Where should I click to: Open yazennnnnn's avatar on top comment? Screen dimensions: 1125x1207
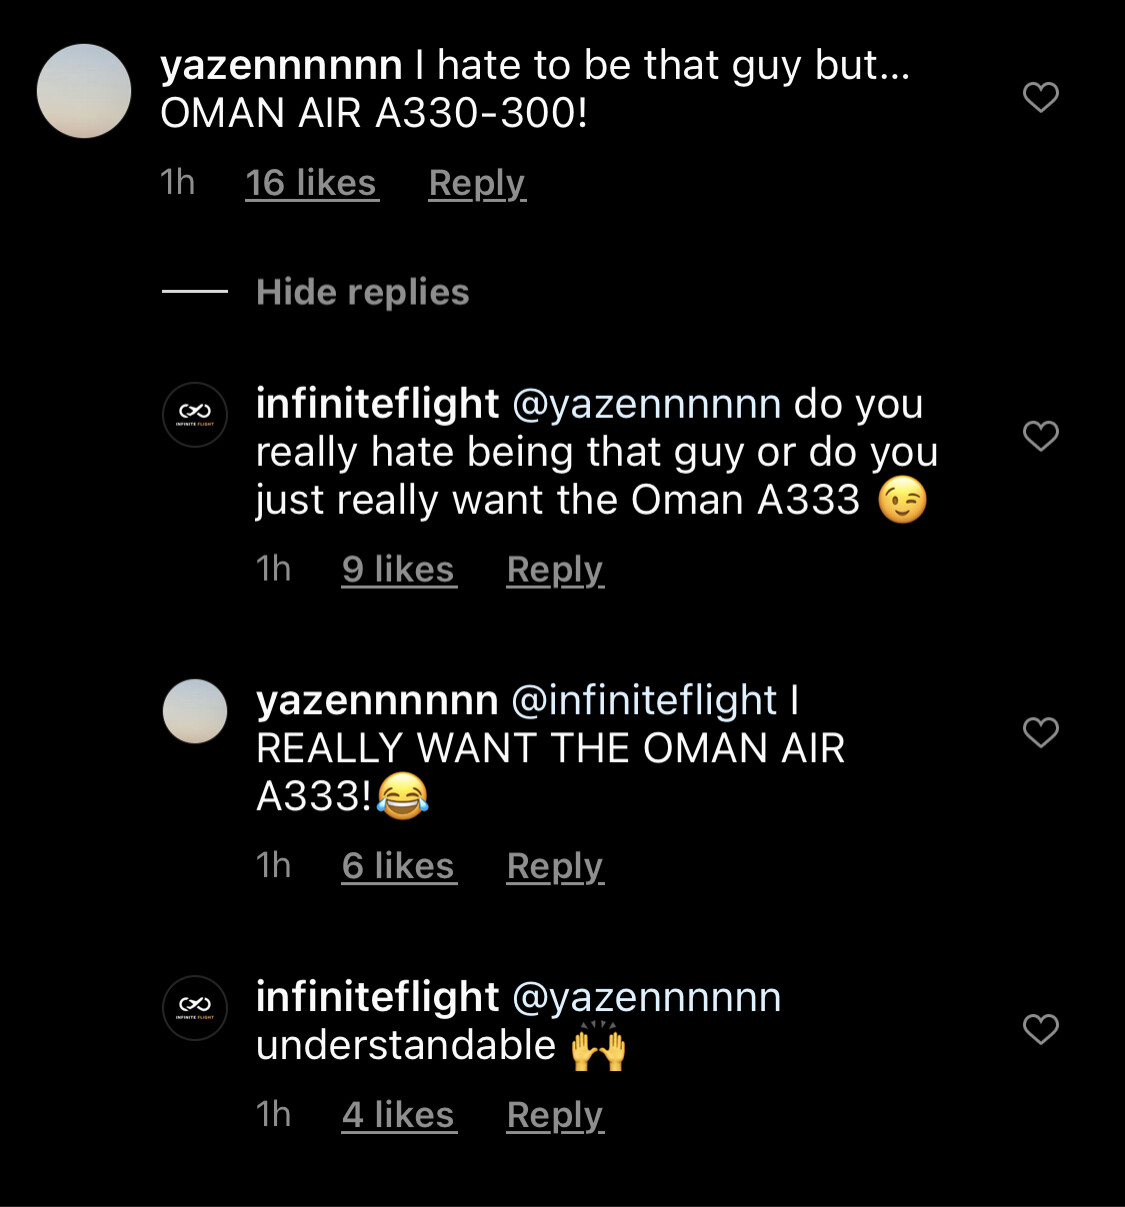pyautogui.click(x=84, y=91)
